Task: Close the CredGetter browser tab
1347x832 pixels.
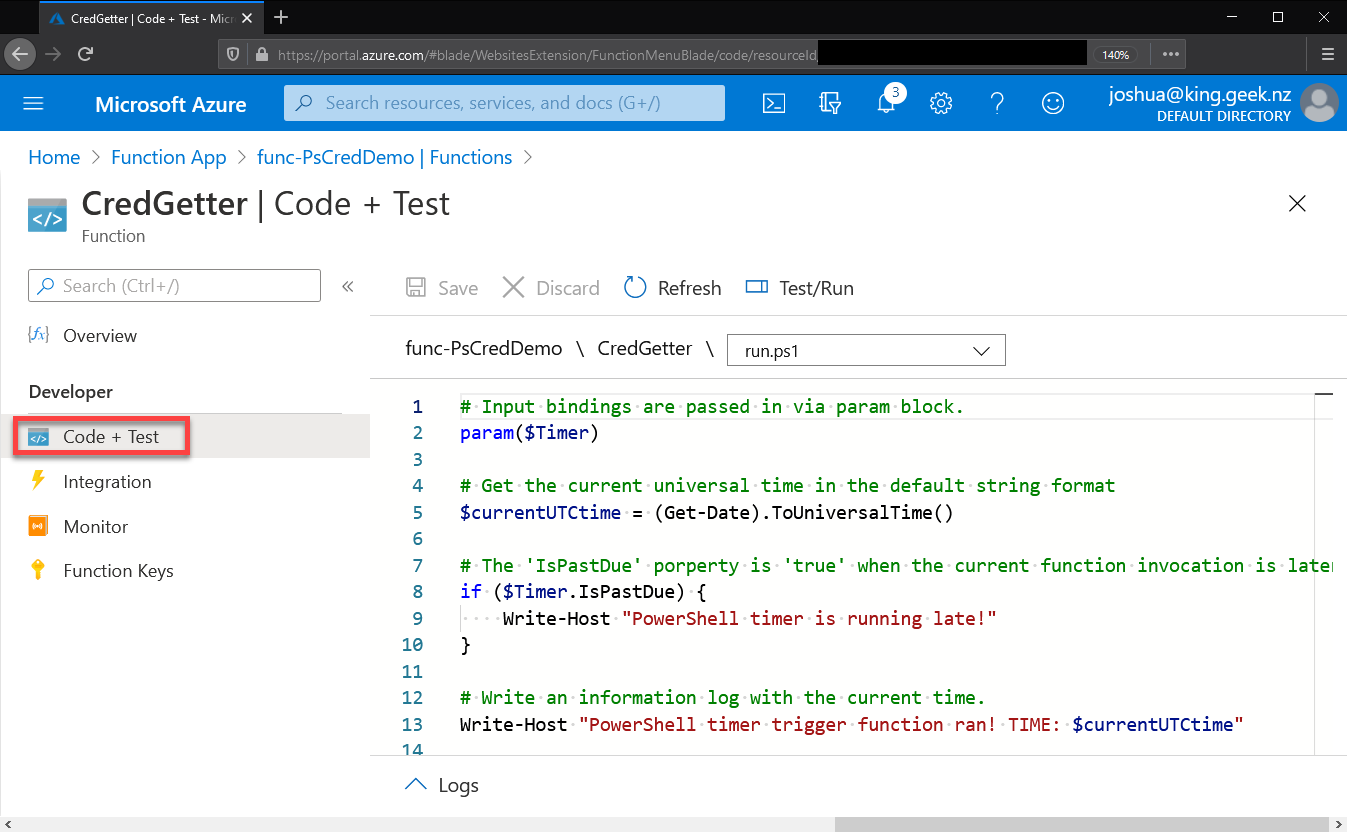Action: (x=248, y=18)
